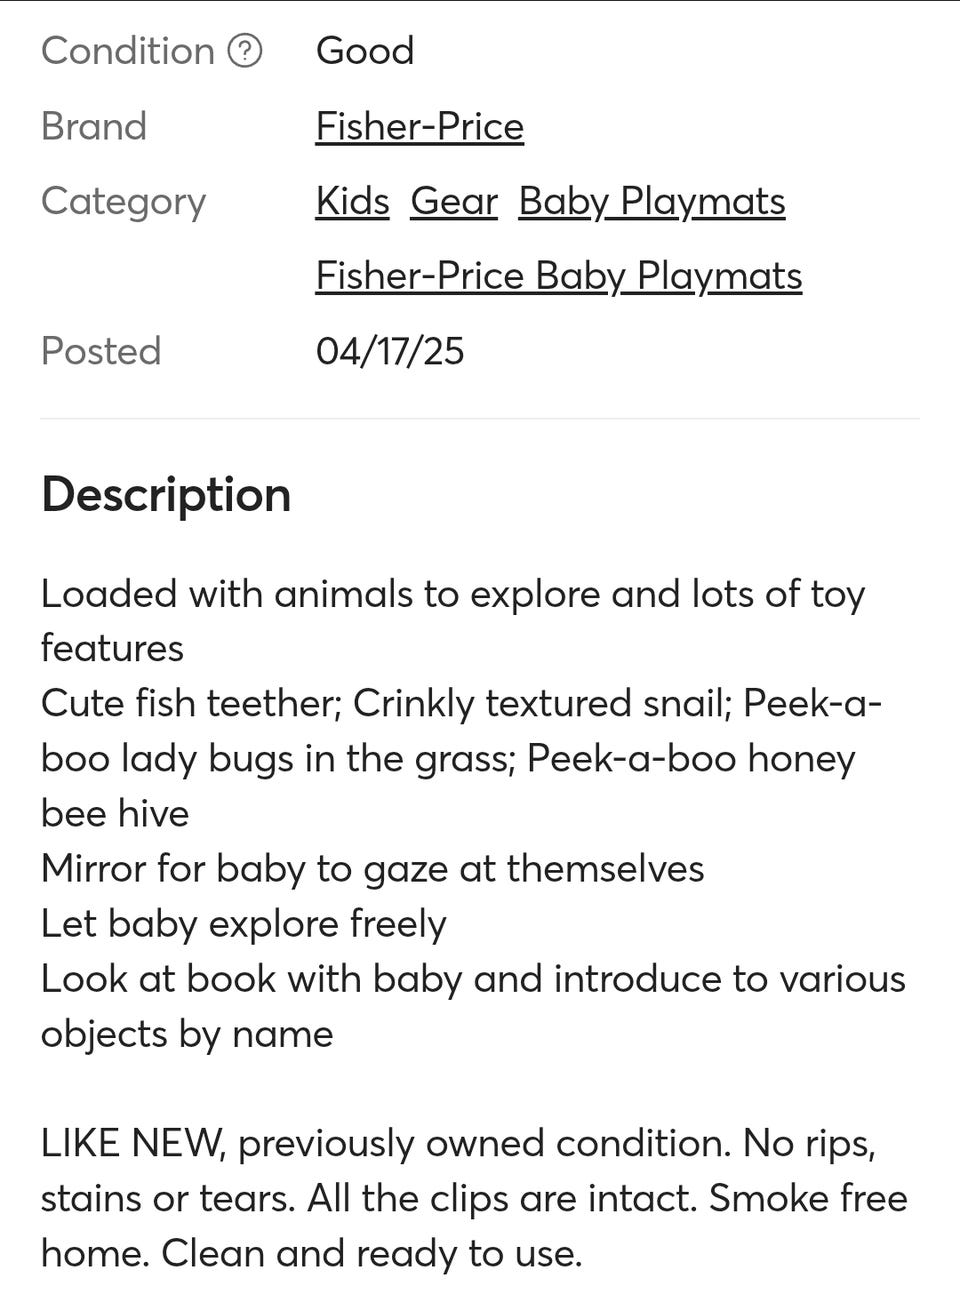Screen dimensions: 960x1302
Task: Click the Posted label
Action: (101, 352)
